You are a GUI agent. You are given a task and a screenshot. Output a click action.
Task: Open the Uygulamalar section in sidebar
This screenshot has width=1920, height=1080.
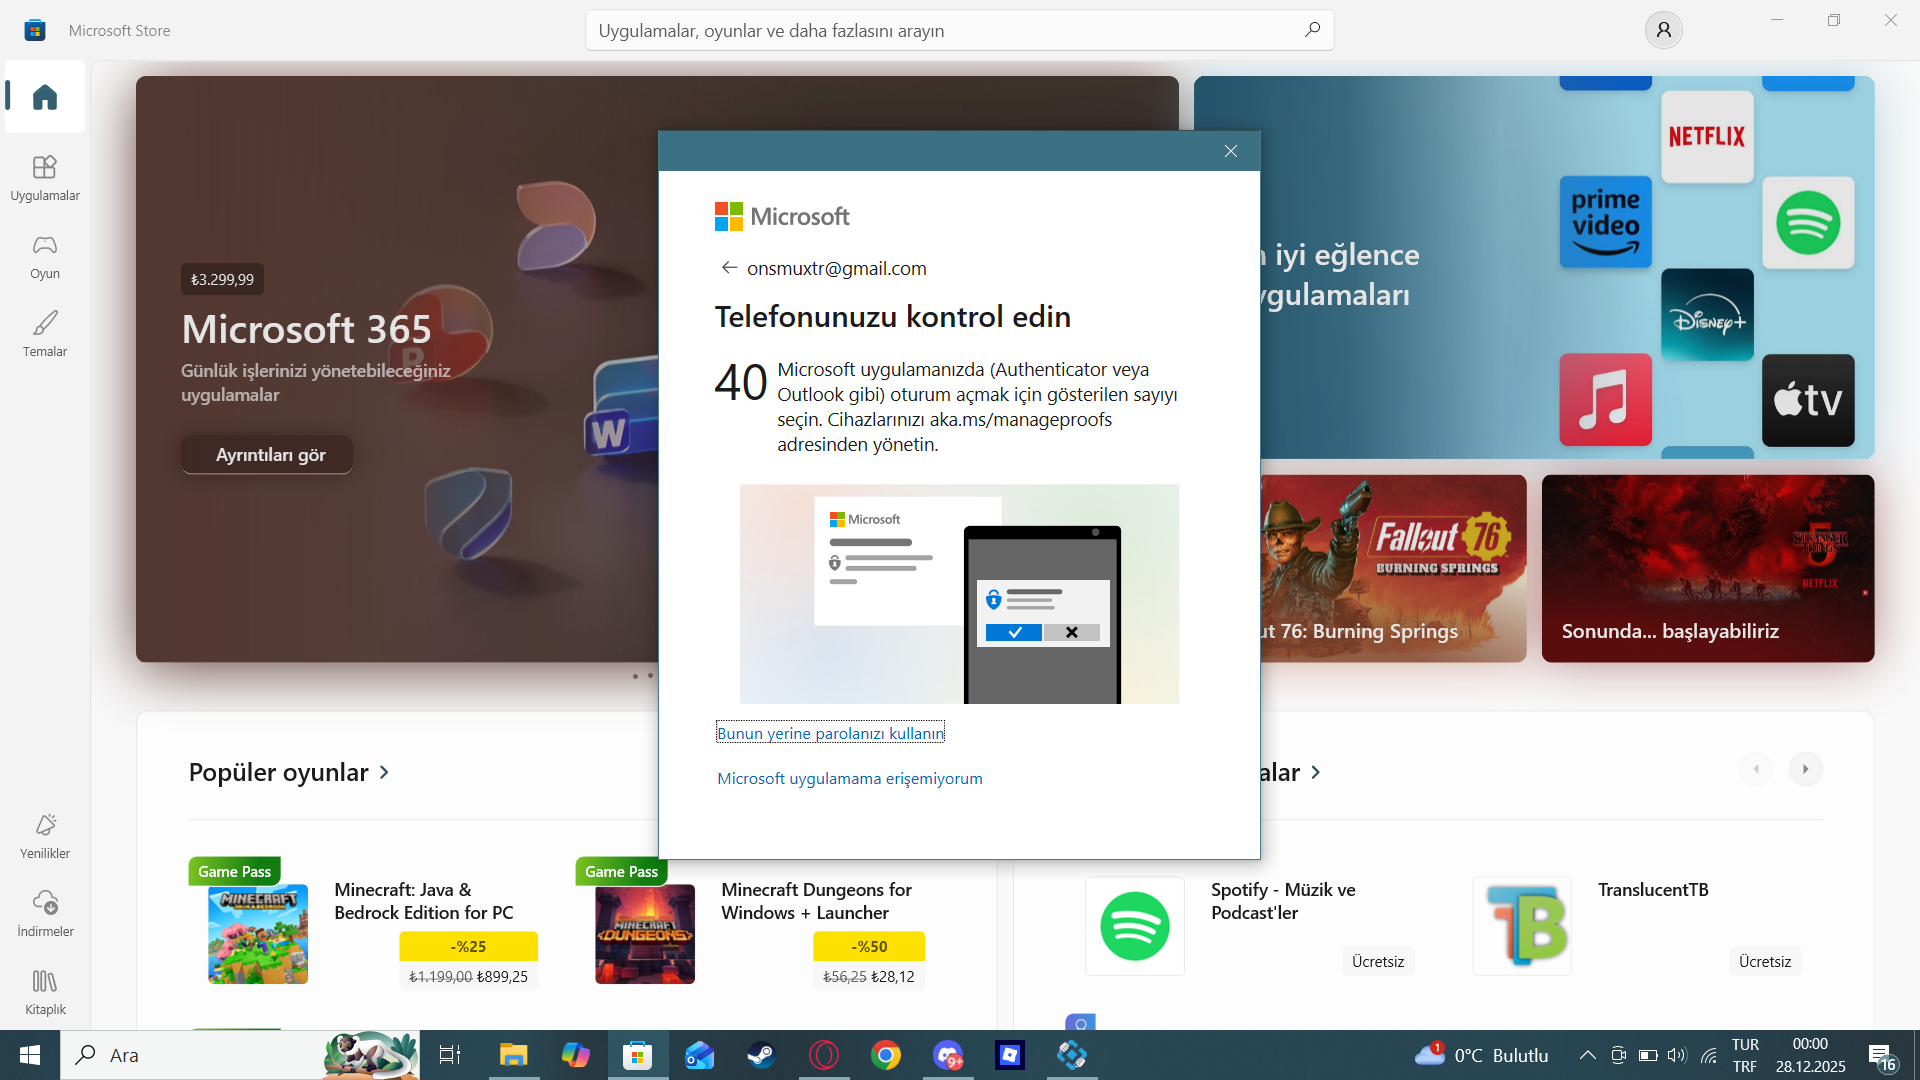(x=45, y=178)
